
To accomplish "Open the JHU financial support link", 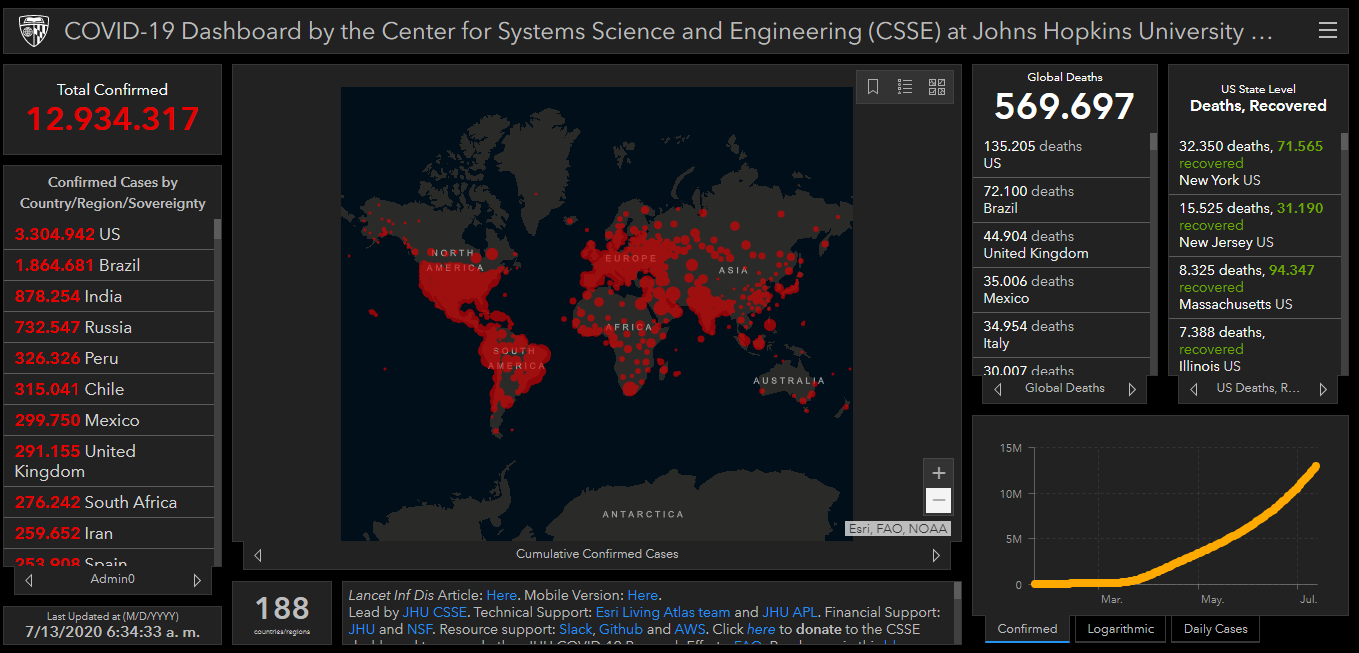I will pyautogui.click(x=361, y=629).
